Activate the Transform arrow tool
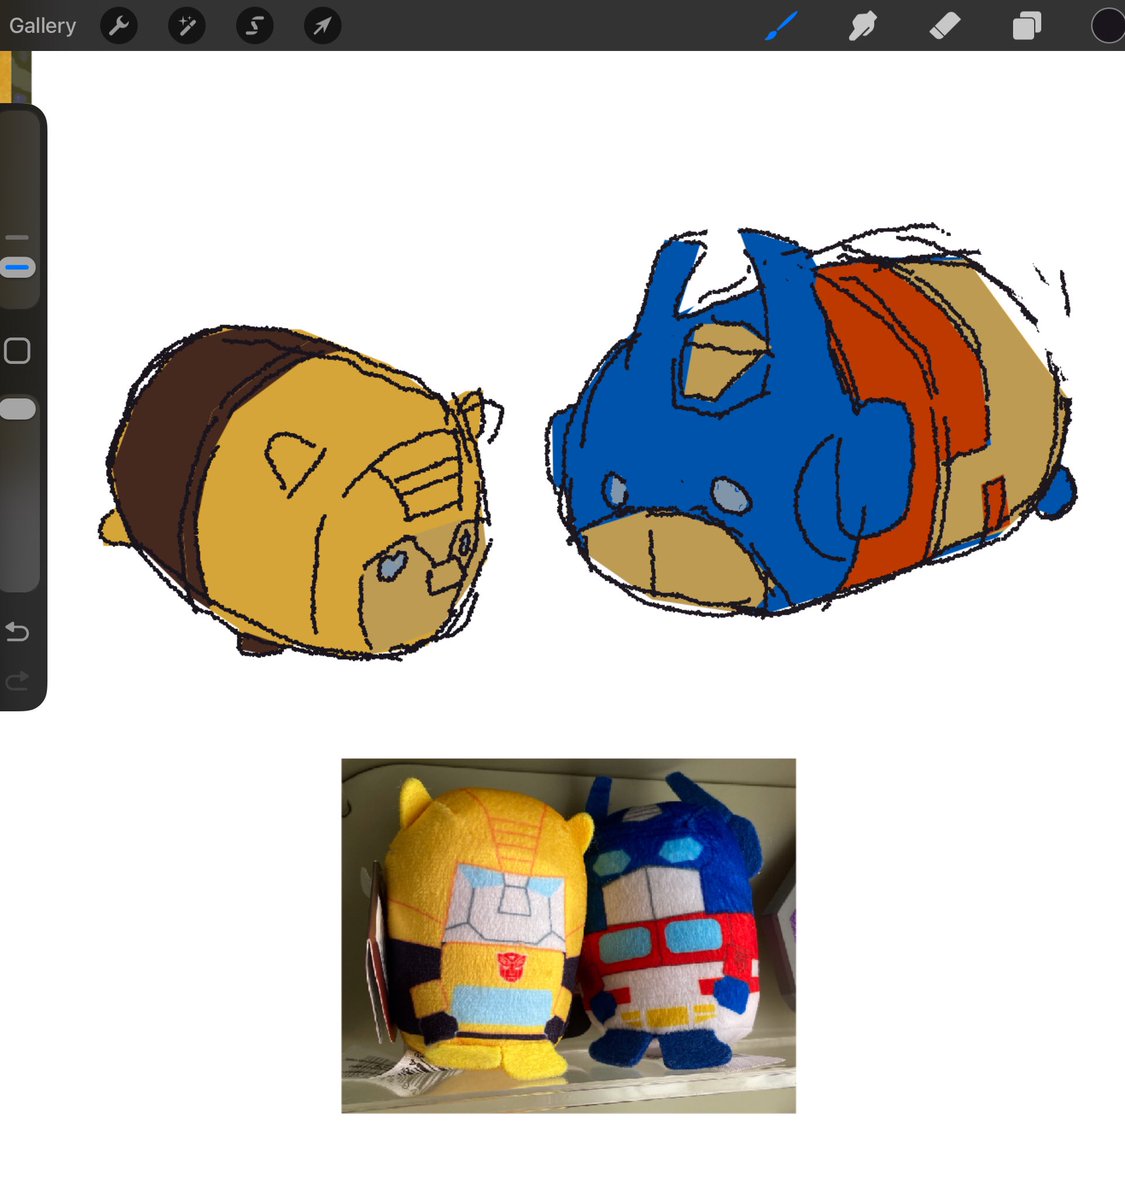1125x1200 pixels. 322,26
